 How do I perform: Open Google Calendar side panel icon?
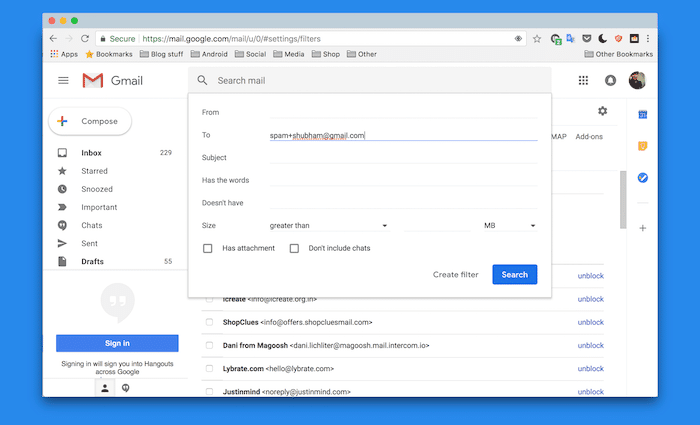point(642,115)
